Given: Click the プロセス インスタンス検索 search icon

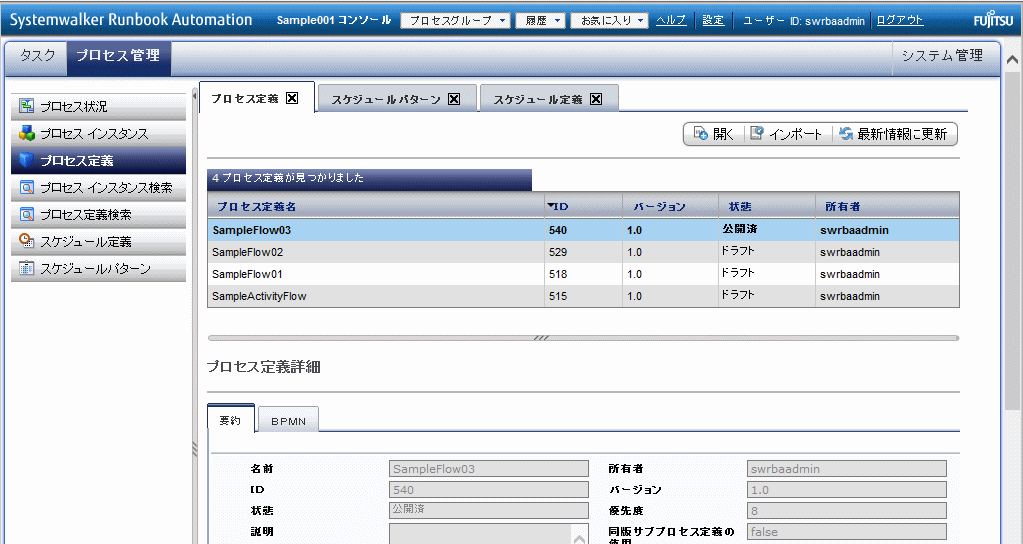Looking at the screenshot, I should pos(26,187).
